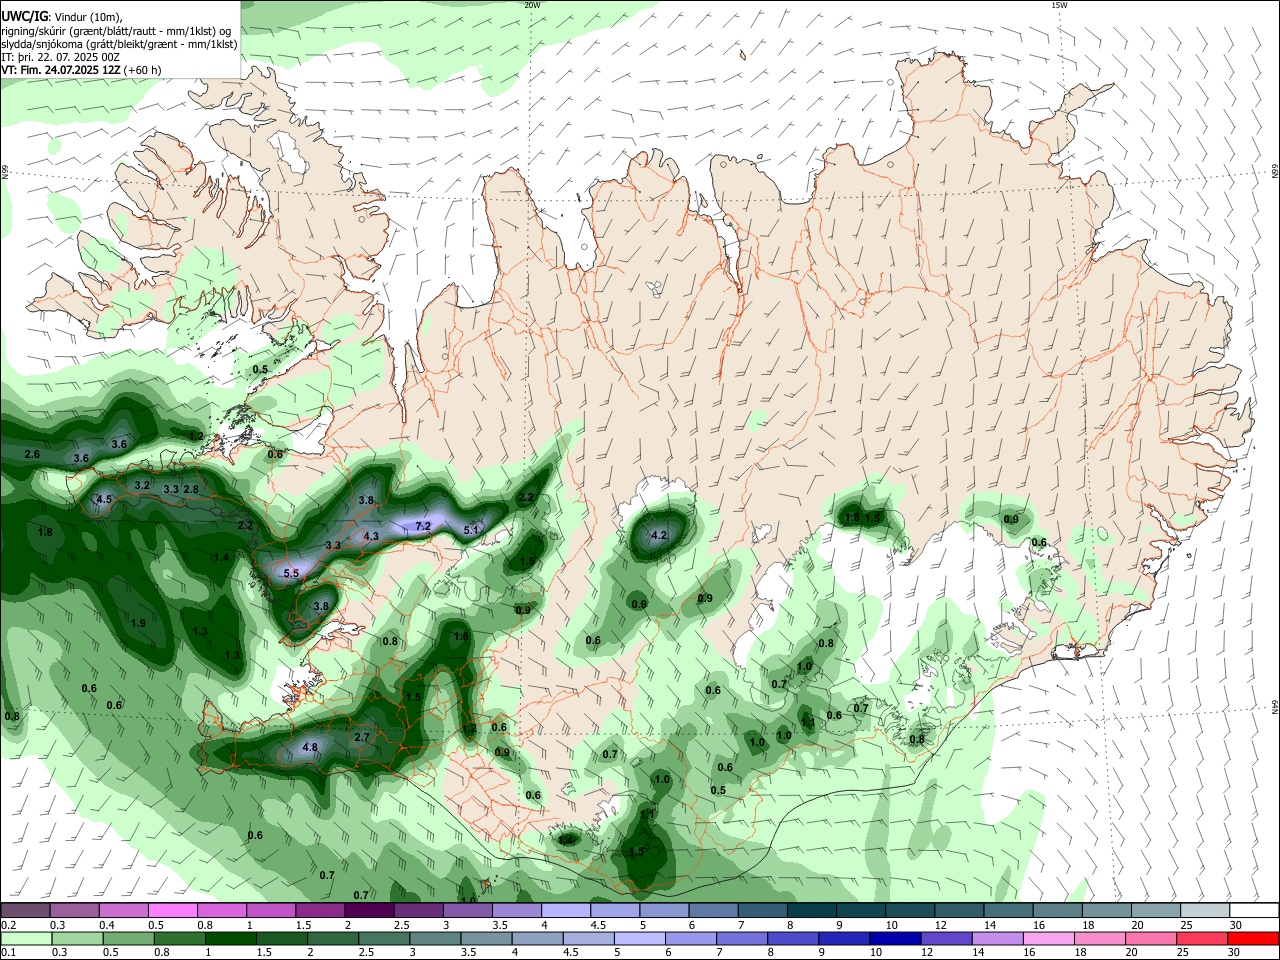Click the 4.2 precipitation value over the glacier

pyautogui.click(x=659, y=536)
